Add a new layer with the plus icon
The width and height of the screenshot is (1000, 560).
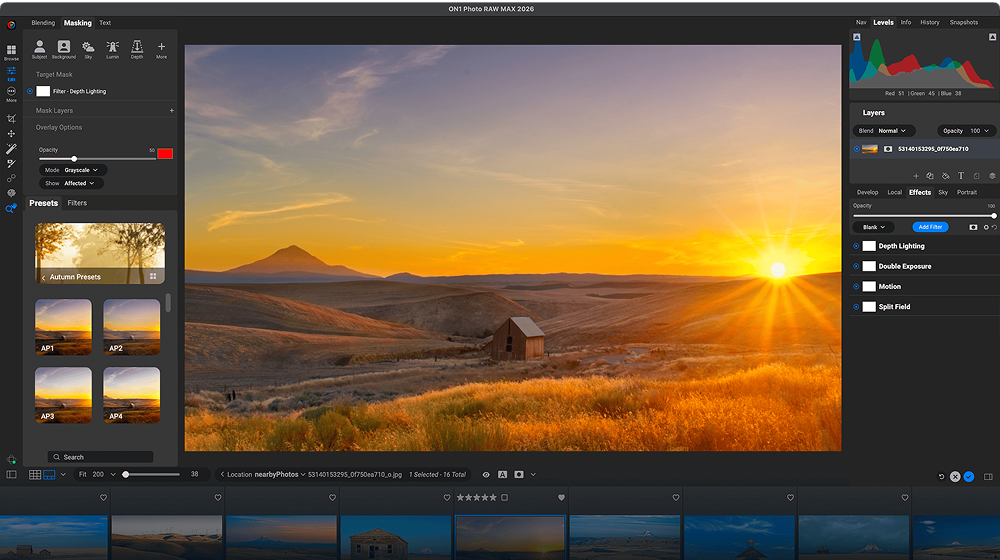click(915, 176)
